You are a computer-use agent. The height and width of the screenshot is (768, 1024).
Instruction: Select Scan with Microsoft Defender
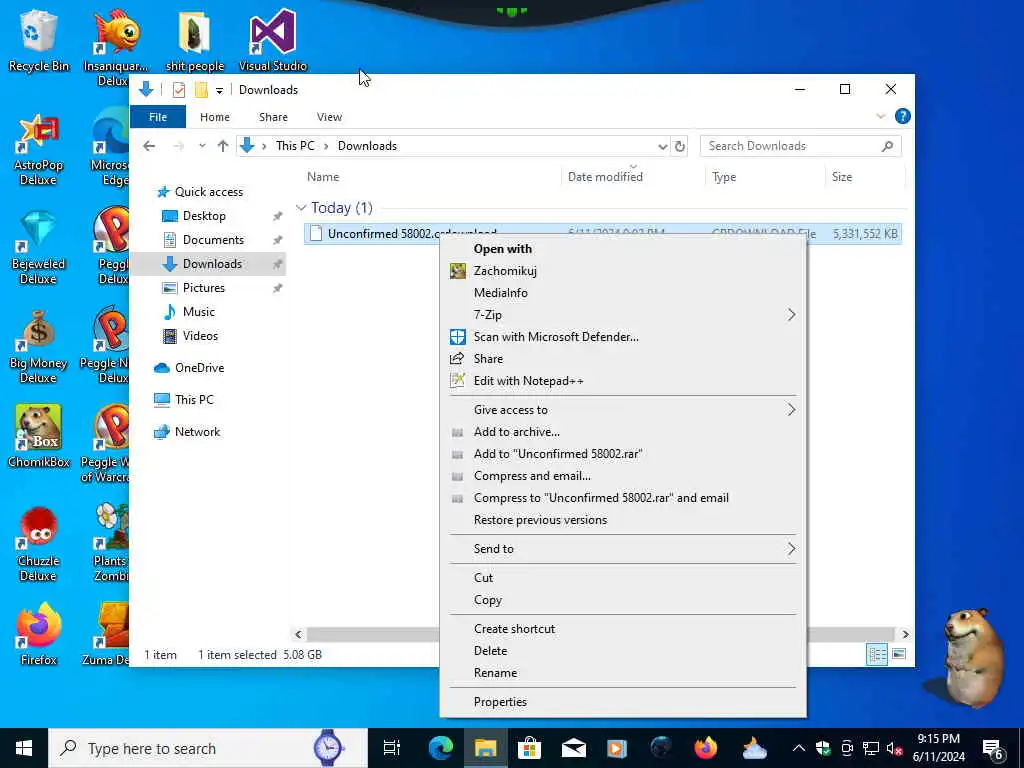pos(622,337)
